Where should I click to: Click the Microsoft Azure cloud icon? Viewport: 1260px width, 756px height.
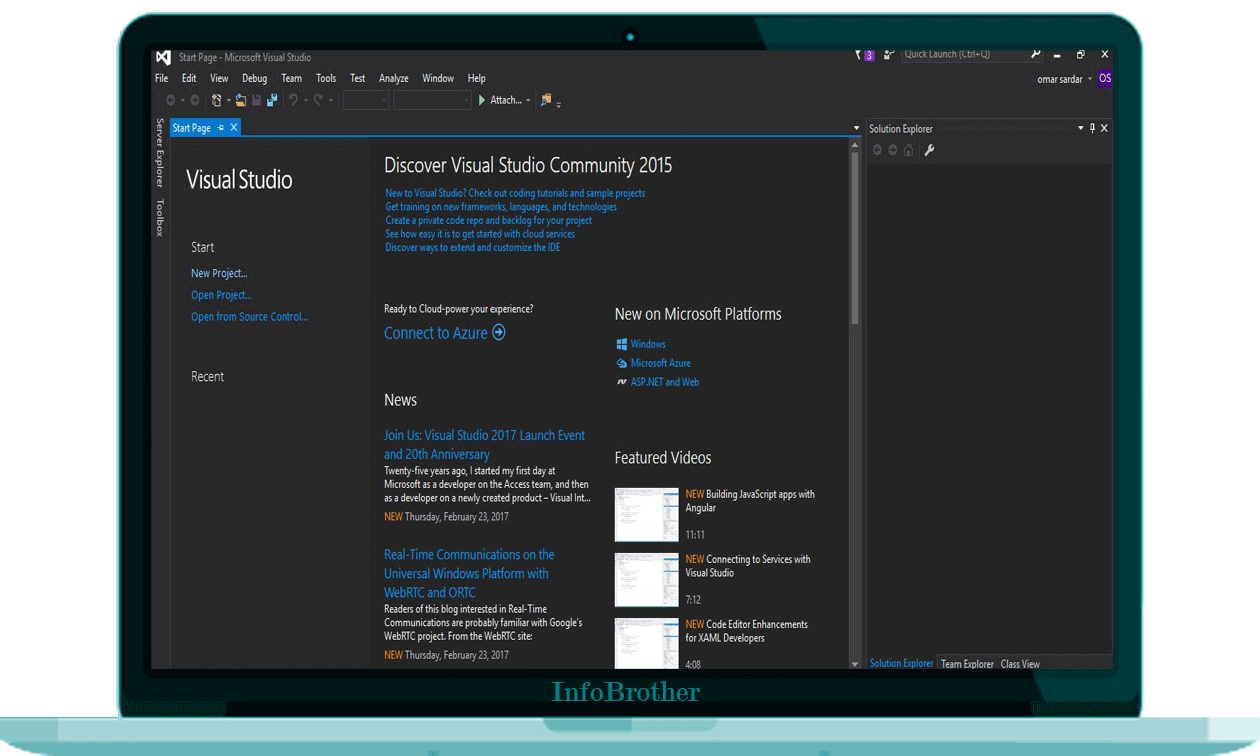point(621,363)
